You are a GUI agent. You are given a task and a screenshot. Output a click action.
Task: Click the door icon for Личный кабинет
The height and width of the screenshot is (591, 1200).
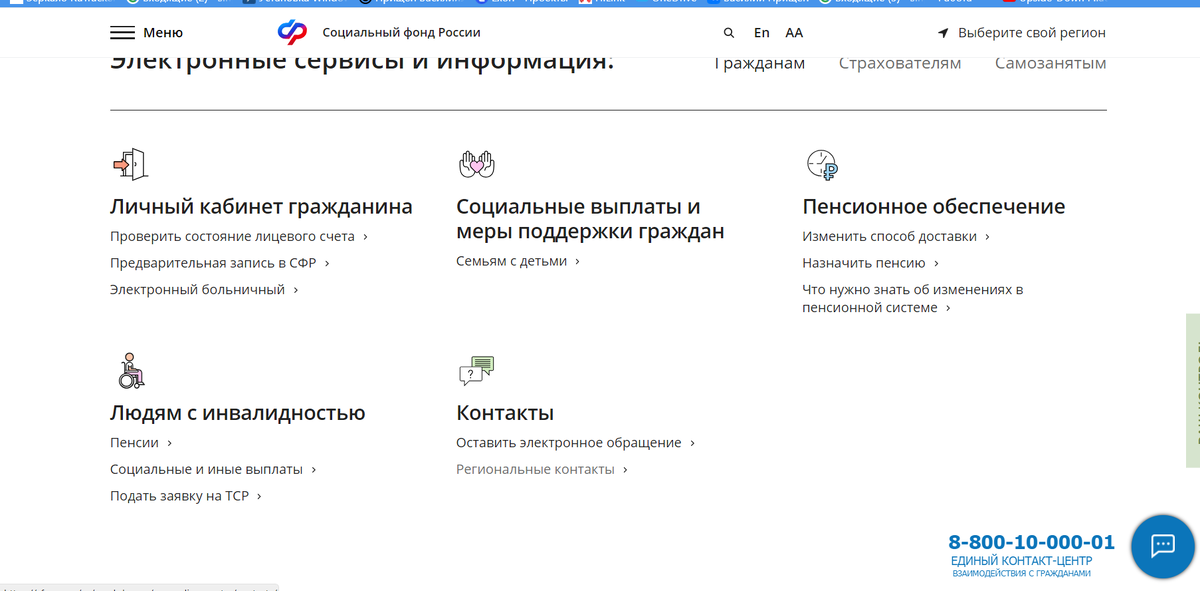coord(130,163)
